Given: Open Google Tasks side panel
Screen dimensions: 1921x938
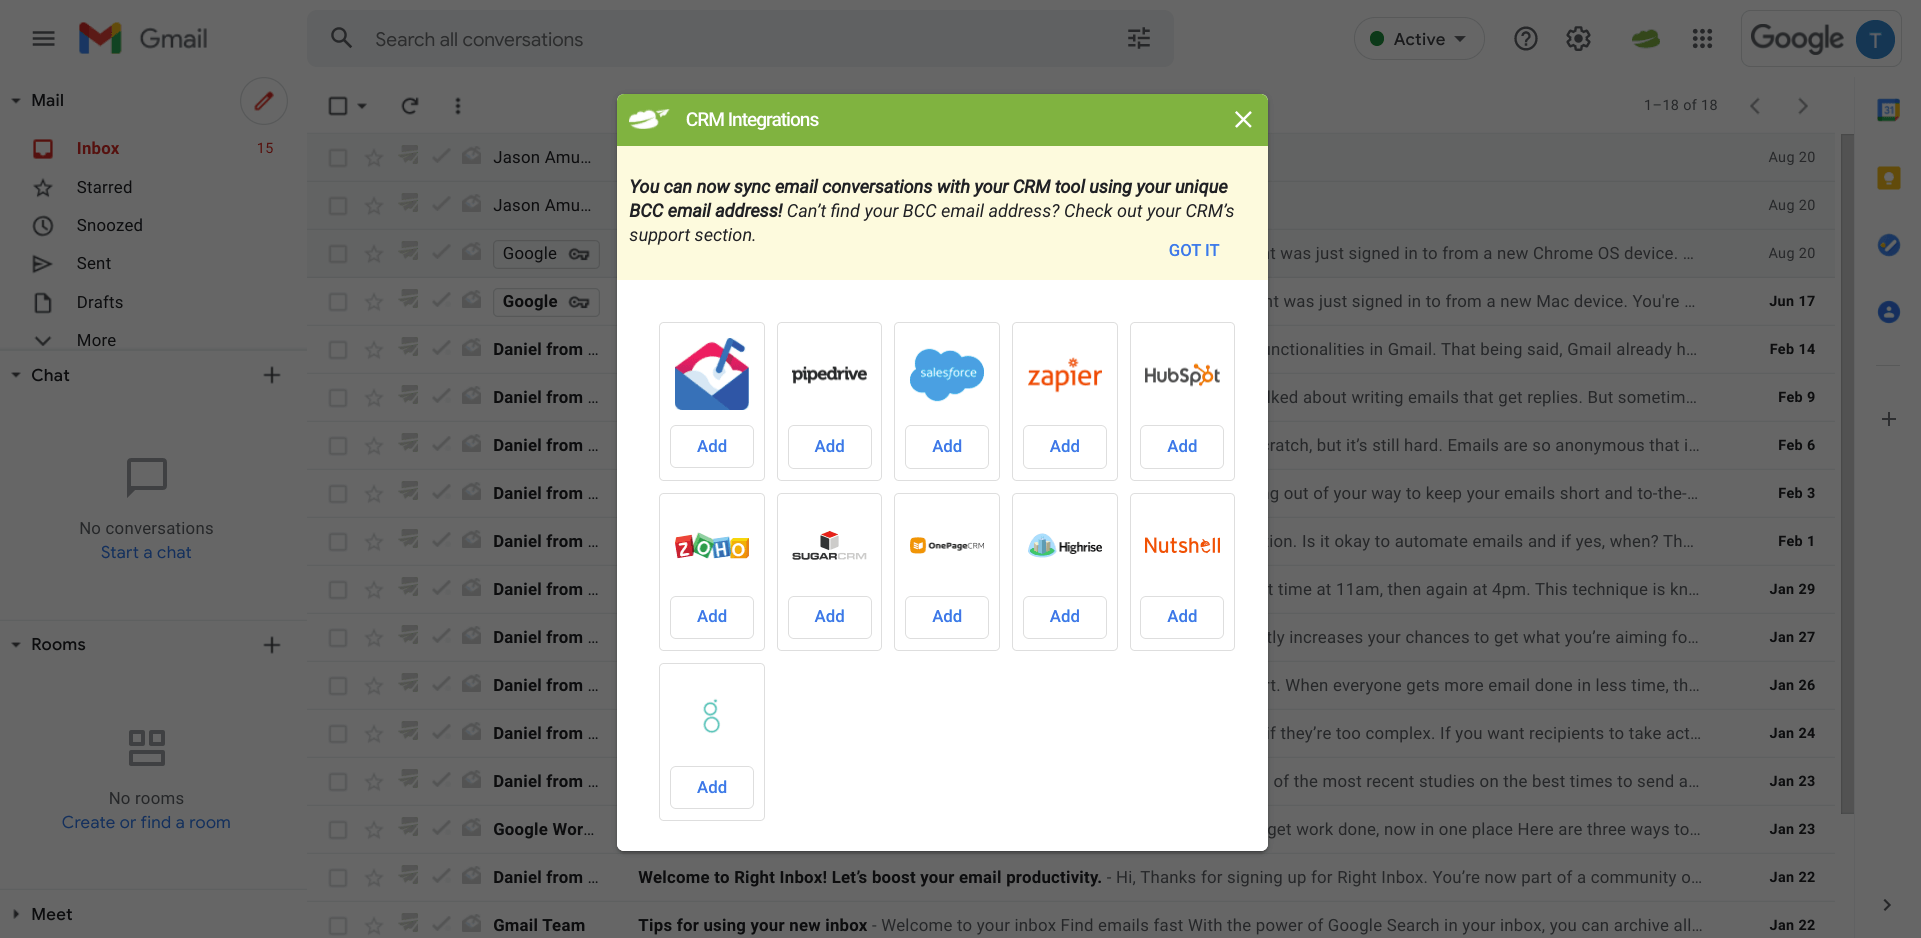Looking at the screenshot, I should (x=1888, y=245).
